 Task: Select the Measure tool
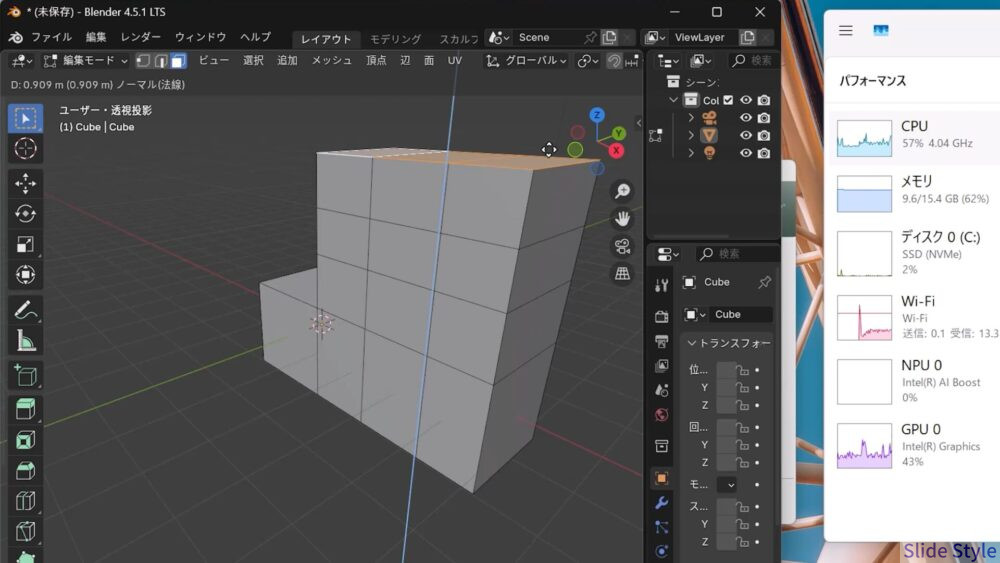pyautogui.click(x=25, y=341)
